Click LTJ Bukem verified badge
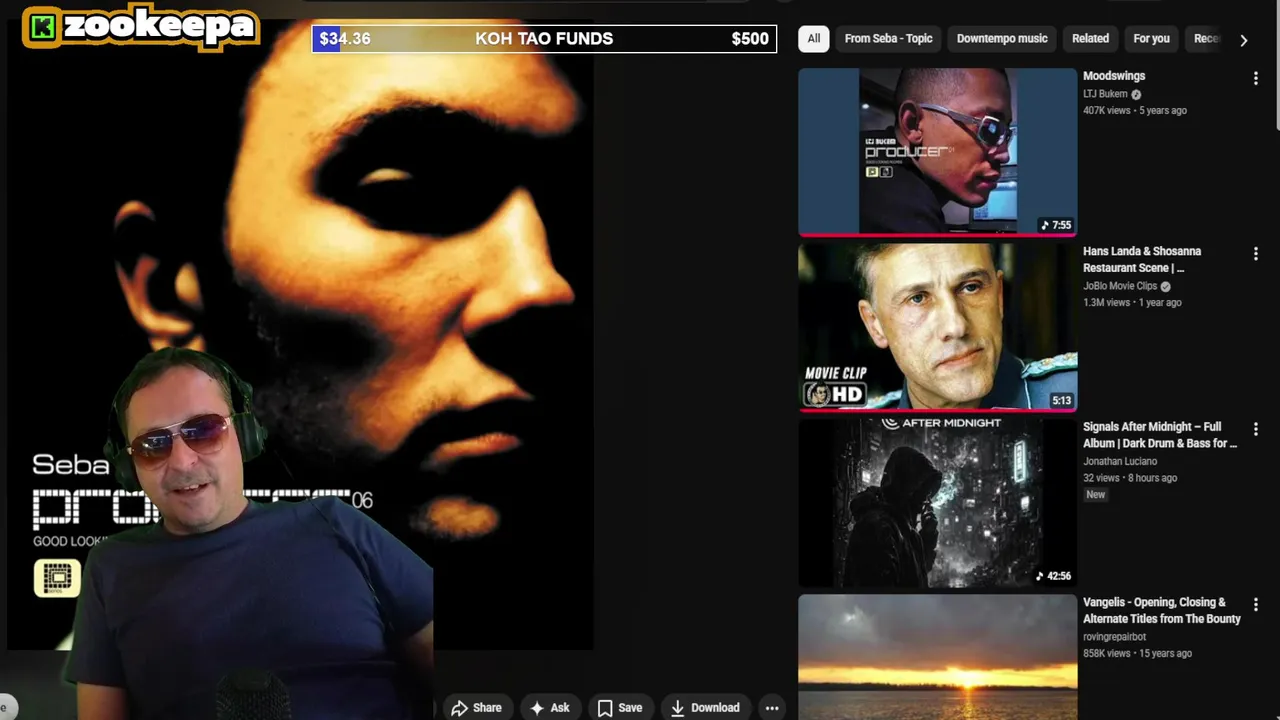This screenshot has width=1280, height=720. 1136,94
